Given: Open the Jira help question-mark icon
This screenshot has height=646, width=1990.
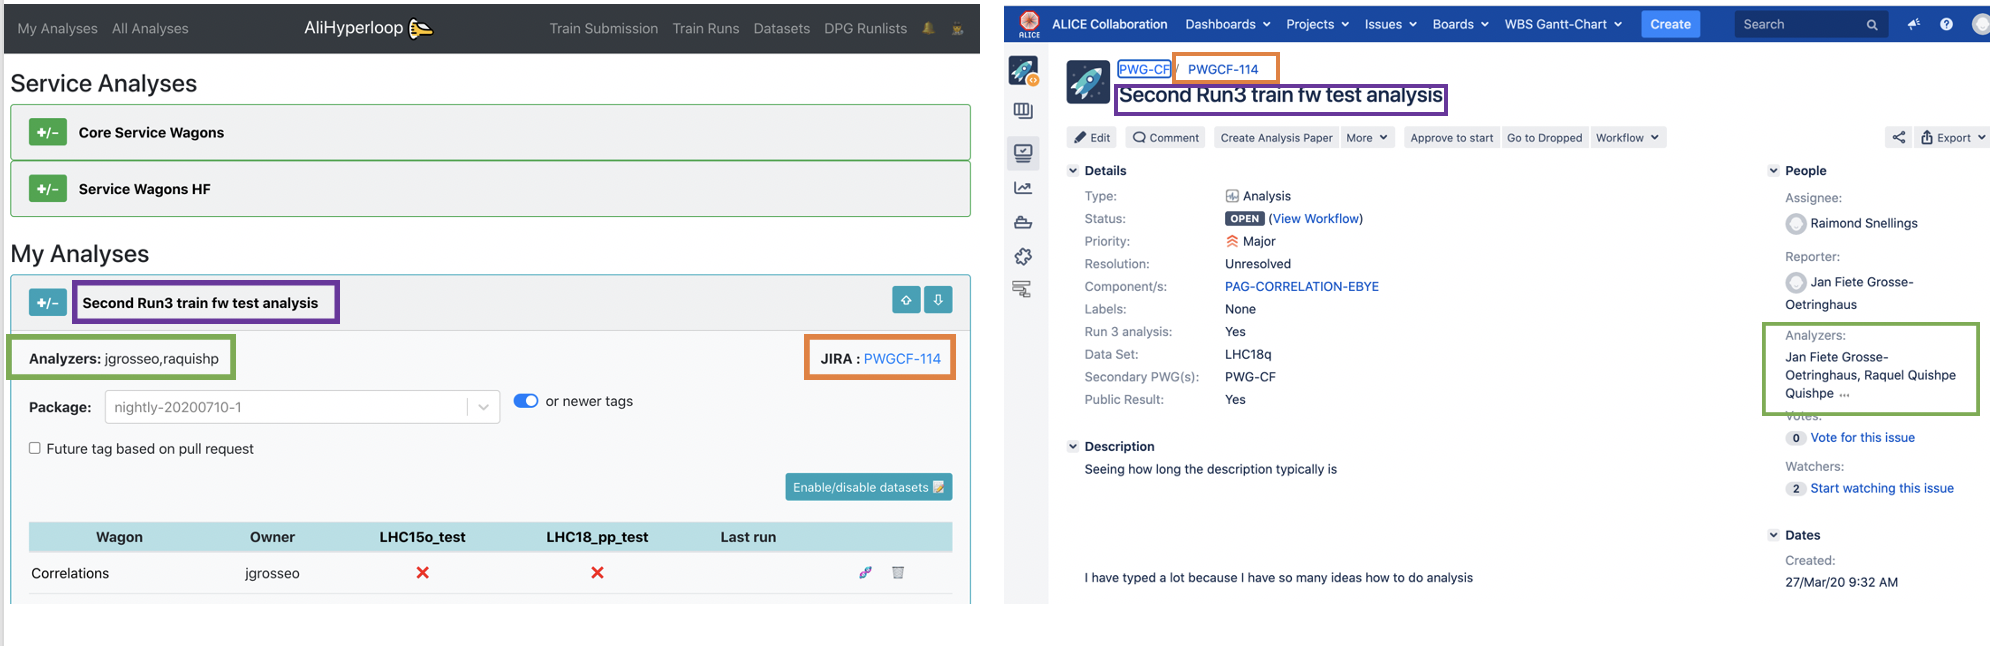Looking at the screenshot, I should [x=1946, y=24].
